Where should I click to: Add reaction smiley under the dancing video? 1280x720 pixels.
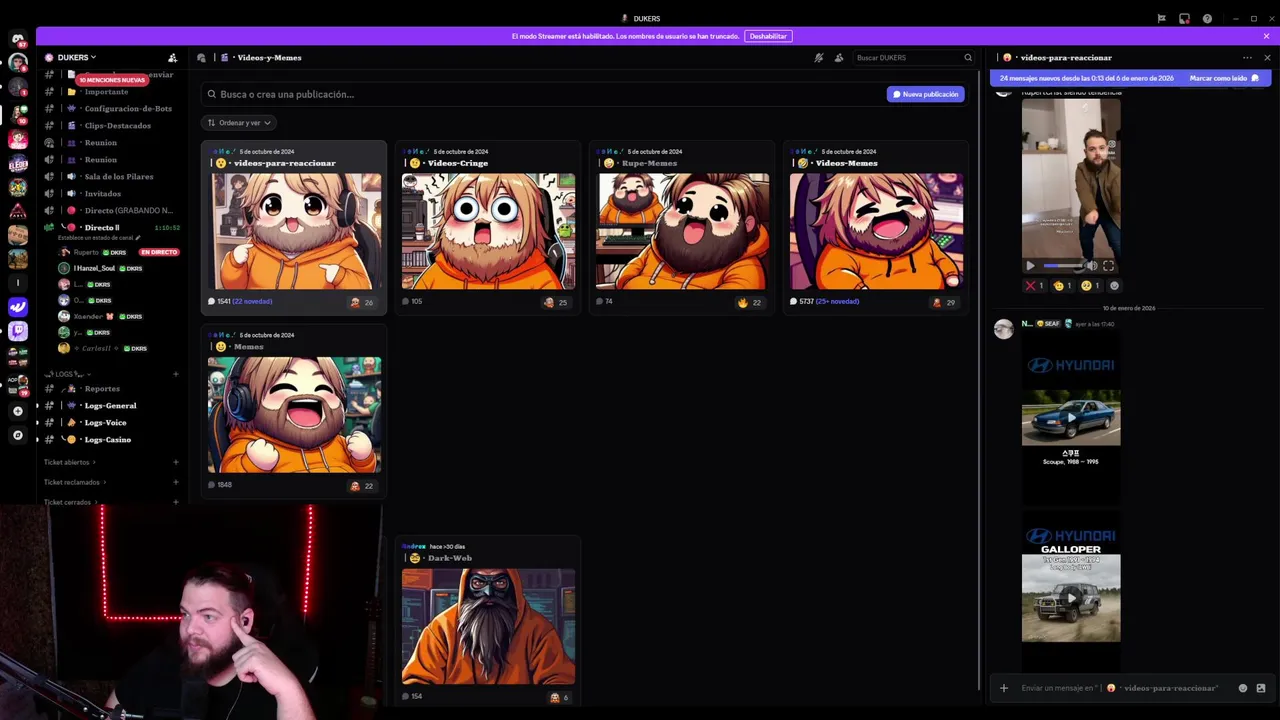coord(1114,286)
